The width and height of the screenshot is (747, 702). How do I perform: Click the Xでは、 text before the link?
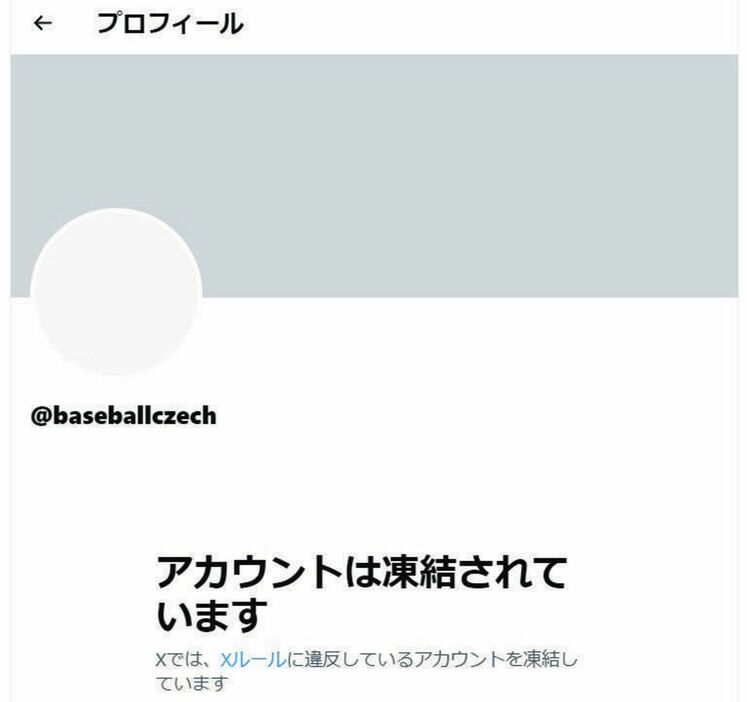[187, 660]
